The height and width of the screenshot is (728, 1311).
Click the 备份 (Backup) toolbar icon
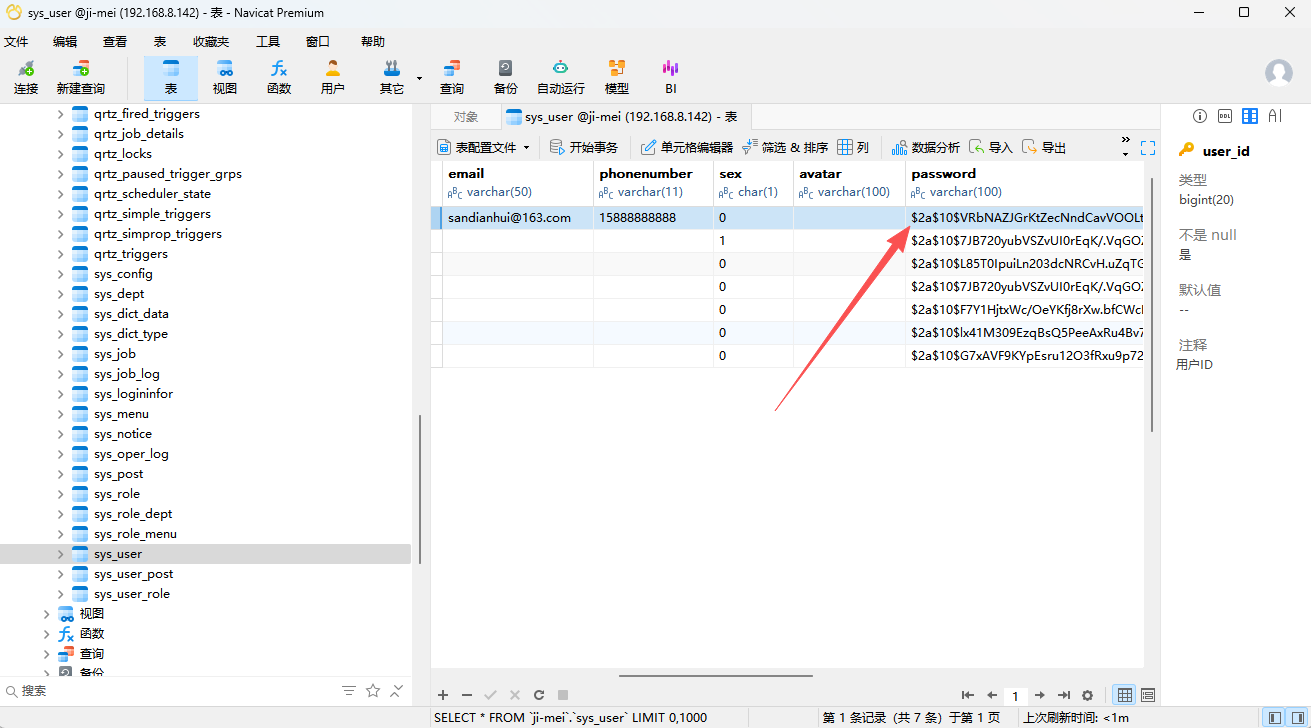[x=506, y=78]
